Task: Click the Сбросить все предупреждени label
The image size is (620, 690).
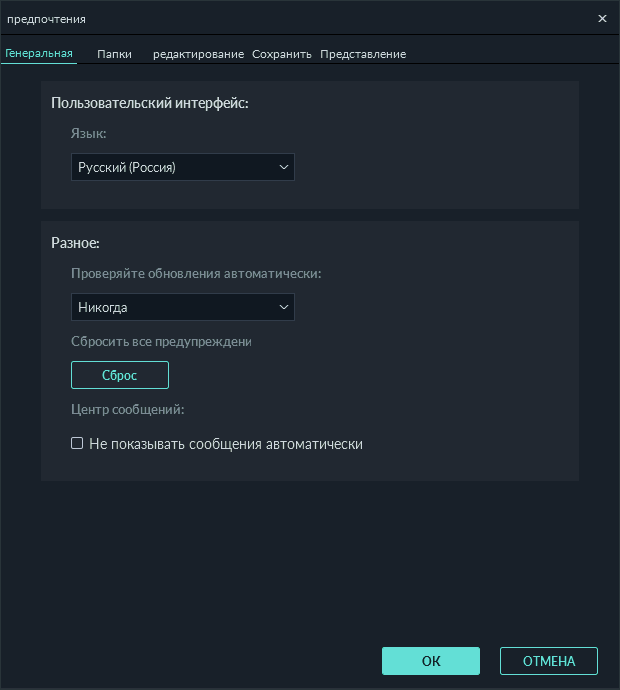Action: tap(161, 341)
